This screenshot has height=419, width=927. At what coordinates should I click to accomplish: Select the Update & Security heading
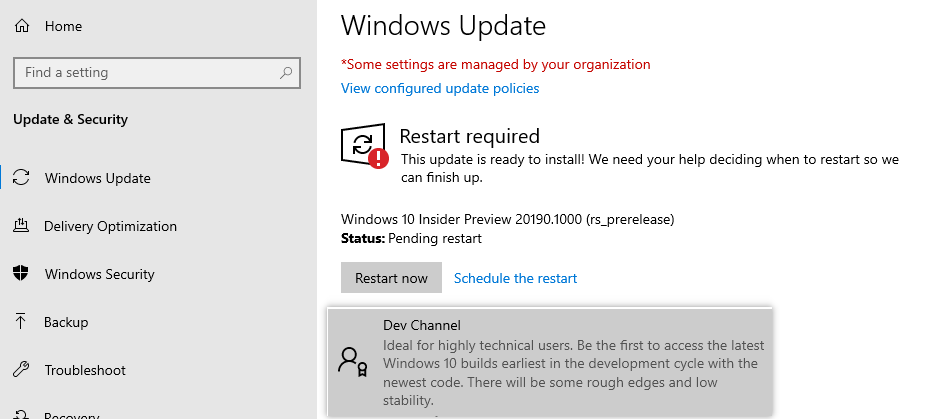point(70,119)
